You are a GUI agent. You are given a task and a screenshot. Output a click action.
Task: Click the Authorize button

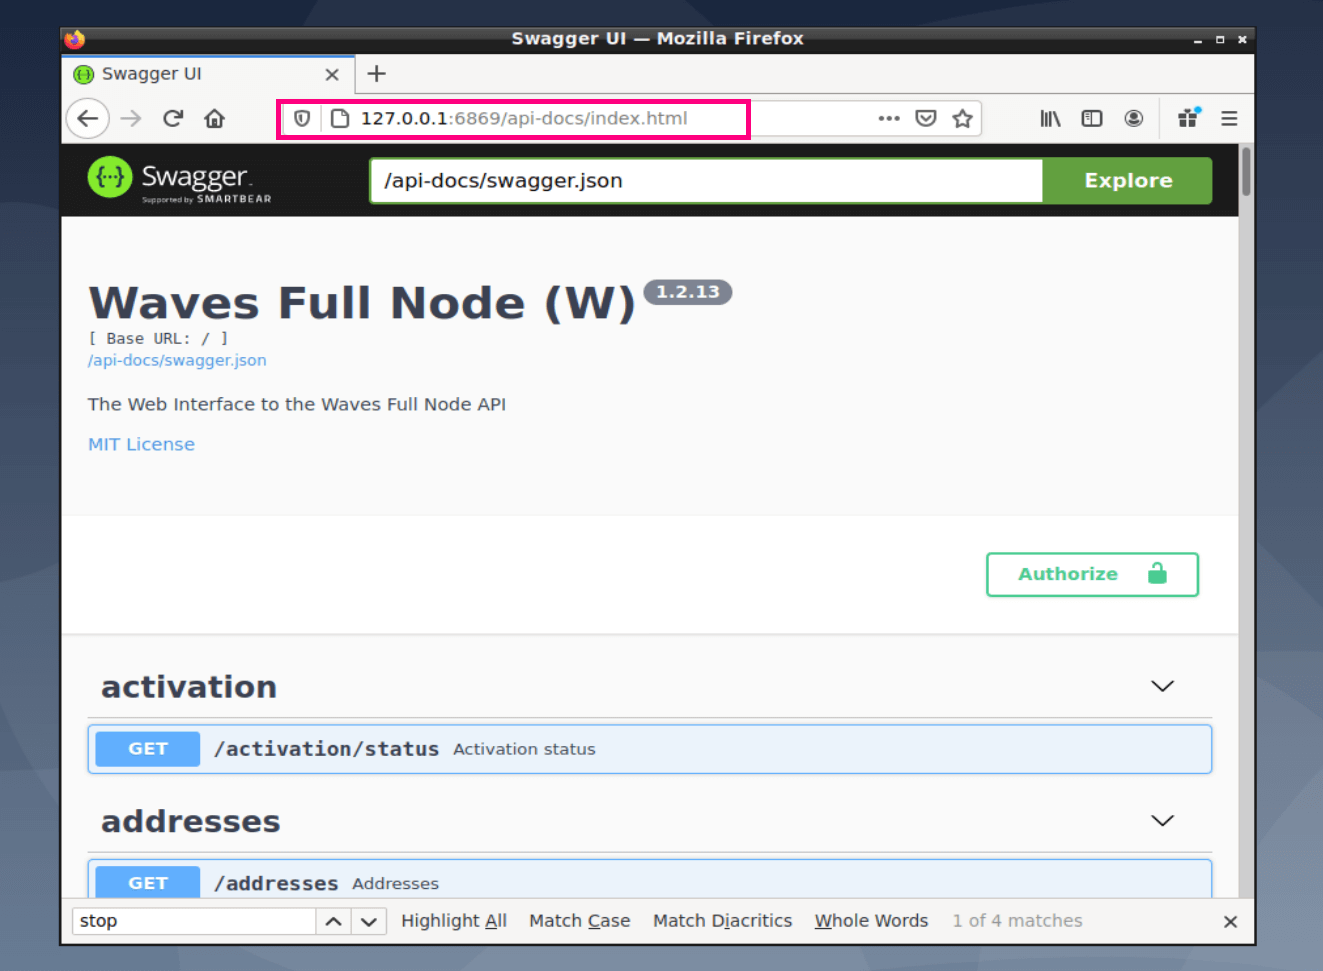click(1092, 574)
